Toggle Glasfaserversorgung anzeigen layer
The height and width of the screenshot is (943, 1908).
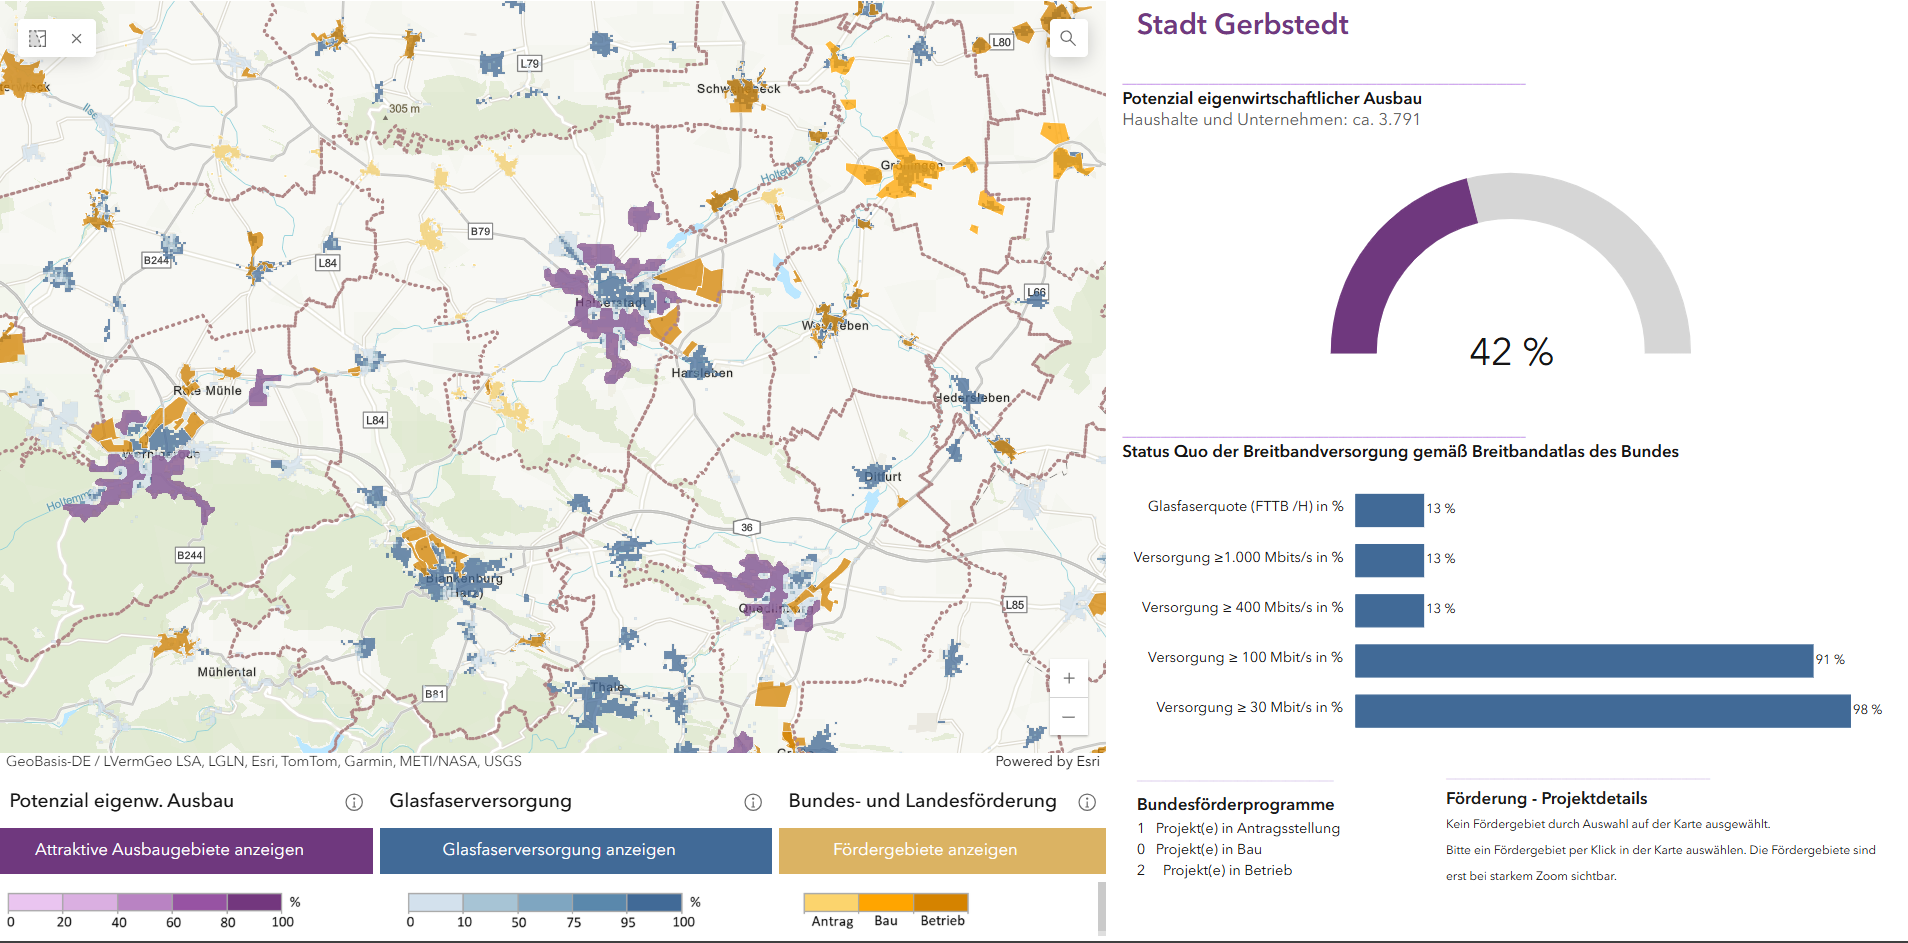pyautogui.click(x=575, y=850)
